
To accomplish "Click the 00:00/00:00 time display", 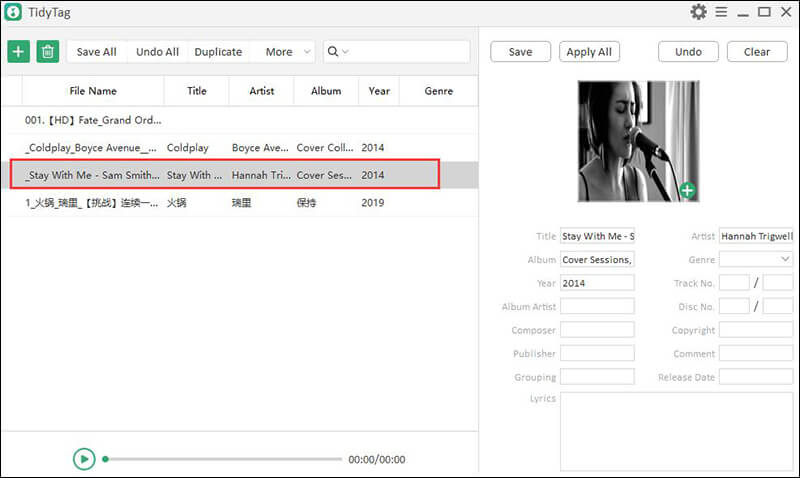I will [x=377, y=459].
